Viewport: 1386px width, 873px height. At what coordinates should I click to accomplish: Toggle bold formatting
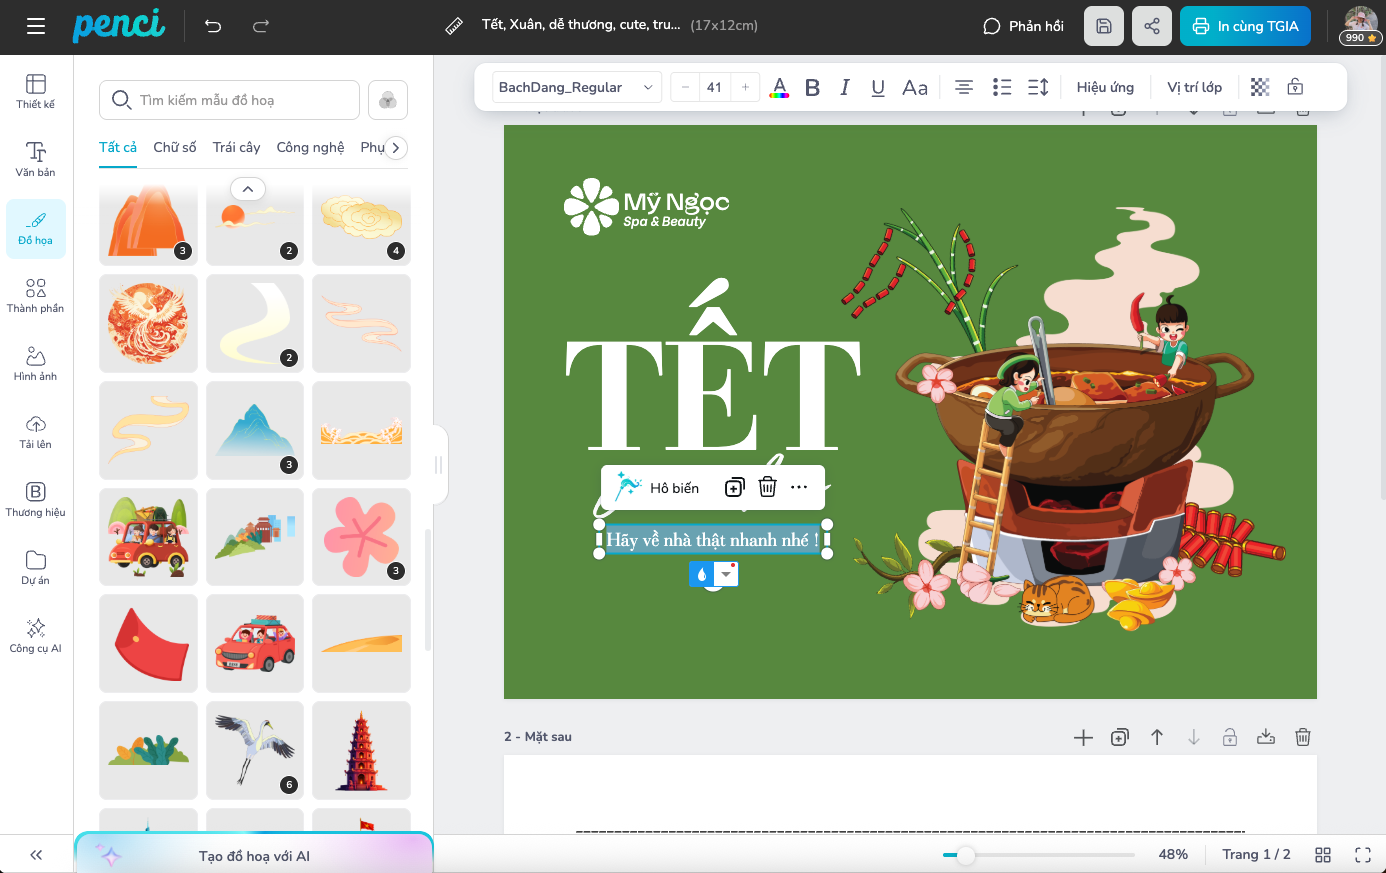pyautogui.click(x=812, y=88)
